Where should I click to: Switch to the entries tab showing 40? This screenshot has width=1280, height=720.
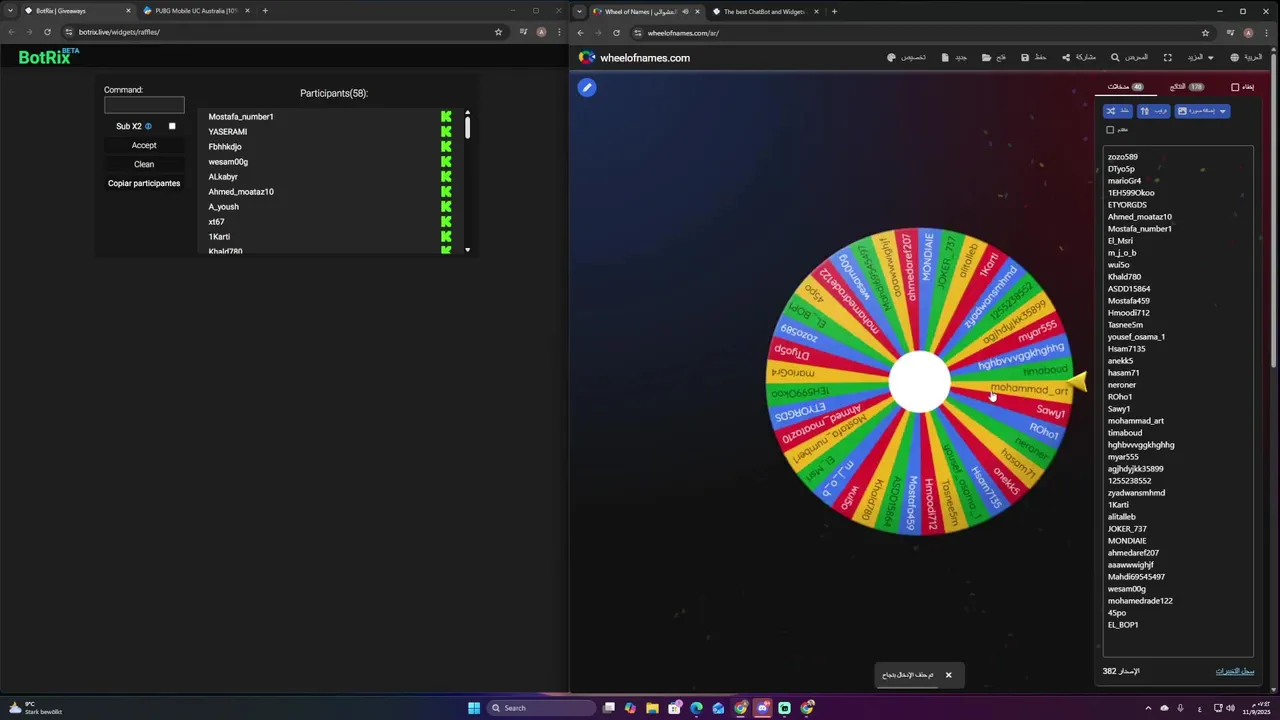[x=1125, y=87]
